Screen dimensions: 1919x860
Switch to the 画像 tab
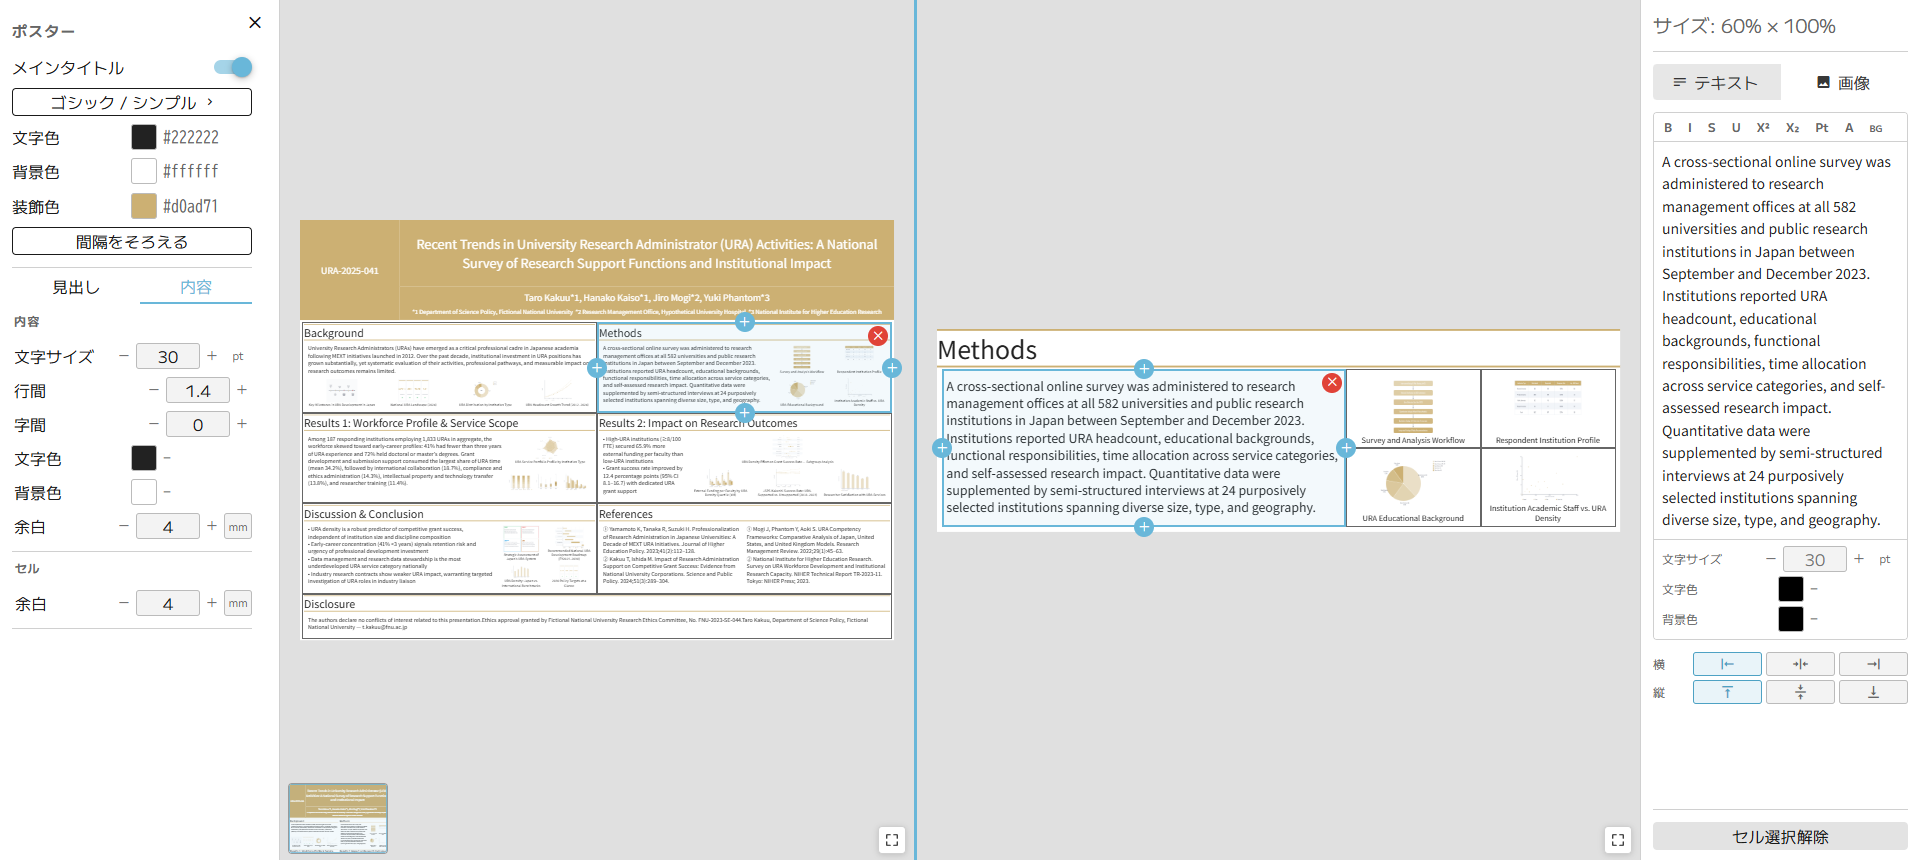[1844, 82]
